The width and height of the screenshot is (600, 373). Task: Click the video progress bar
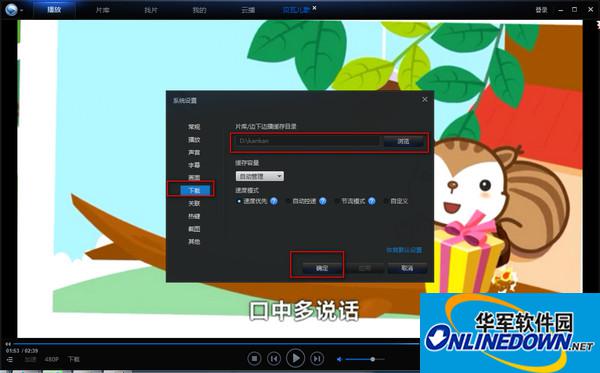[x=218, y=344]
